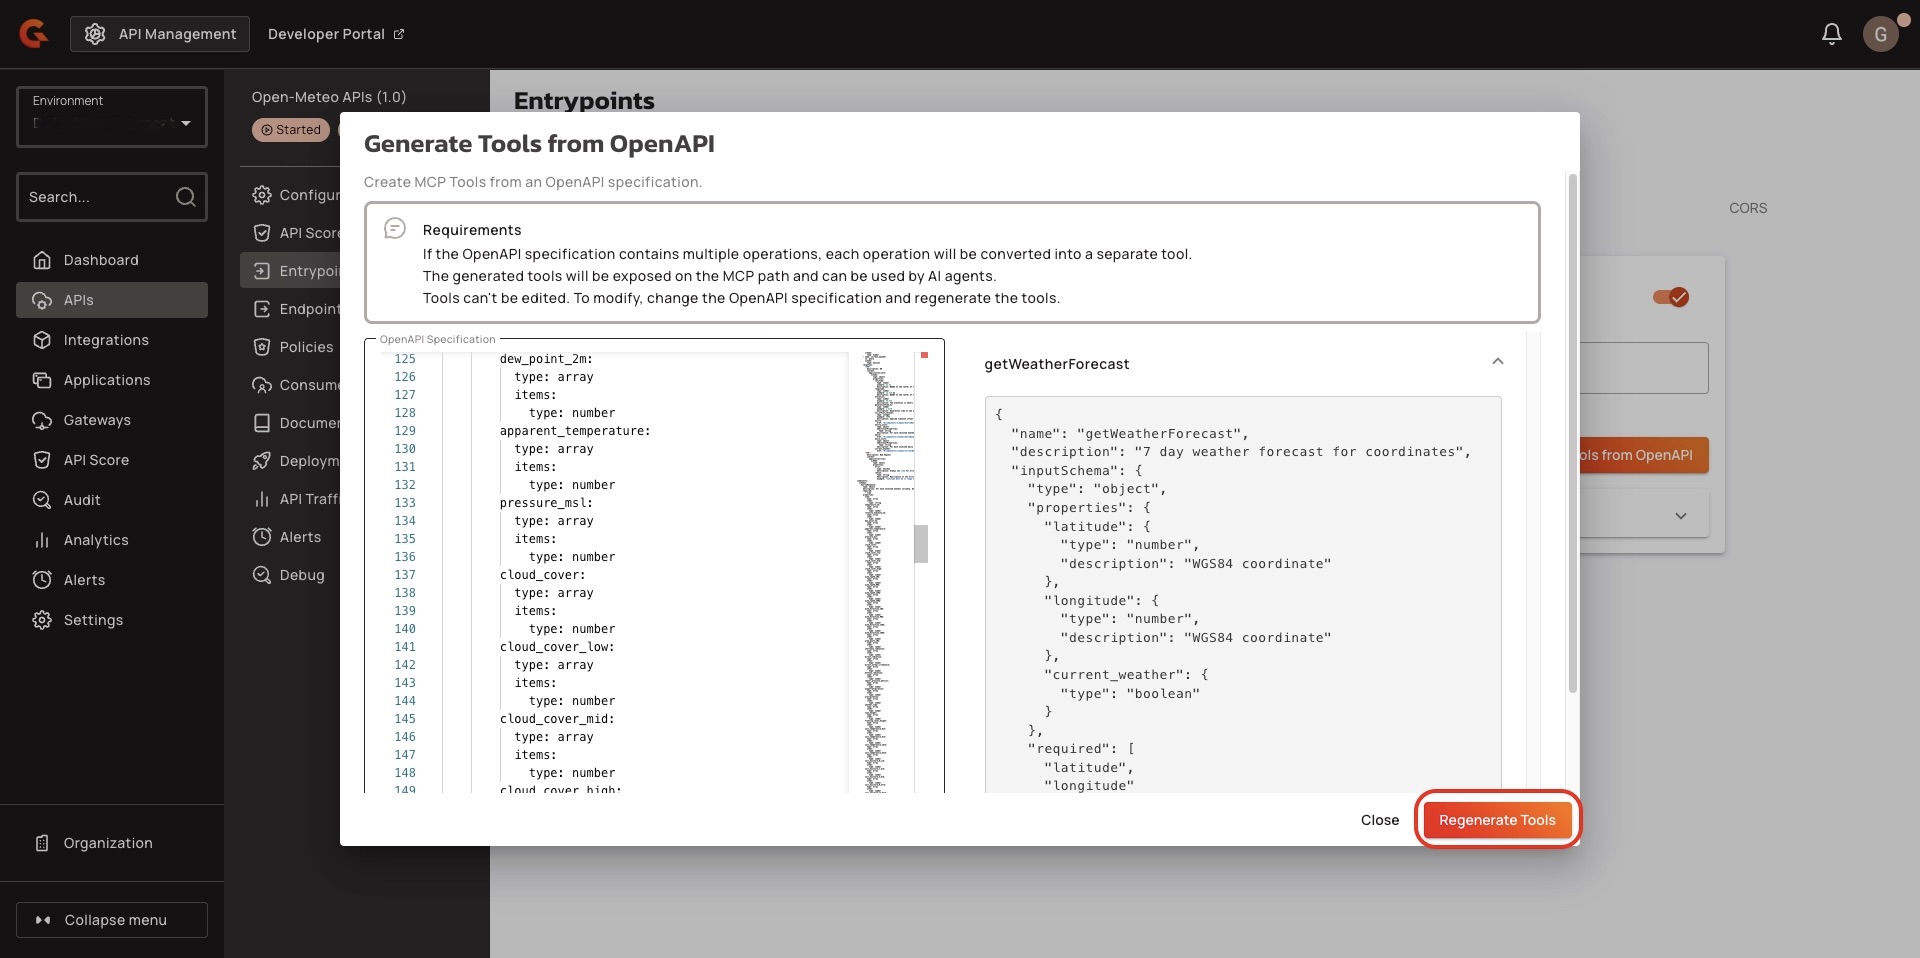Open Policies in the API menu
Image resolution: width=1920 pixels, height=958 pixels.
click(306, 347)
